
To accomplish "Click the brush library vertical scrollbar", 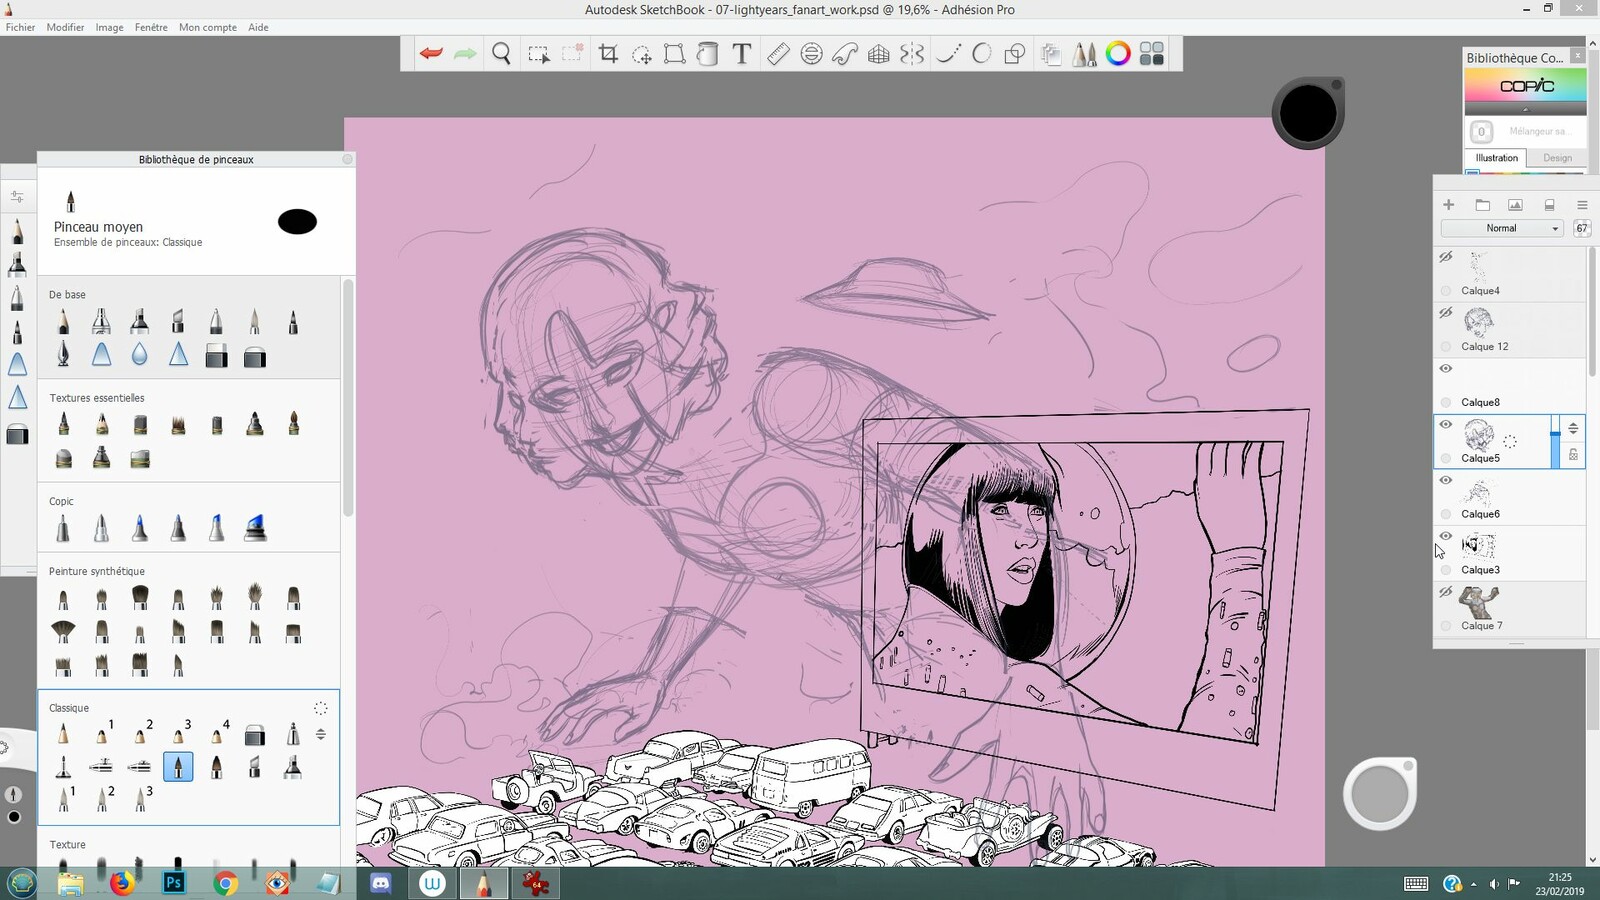I will click(x=348, y=400).
